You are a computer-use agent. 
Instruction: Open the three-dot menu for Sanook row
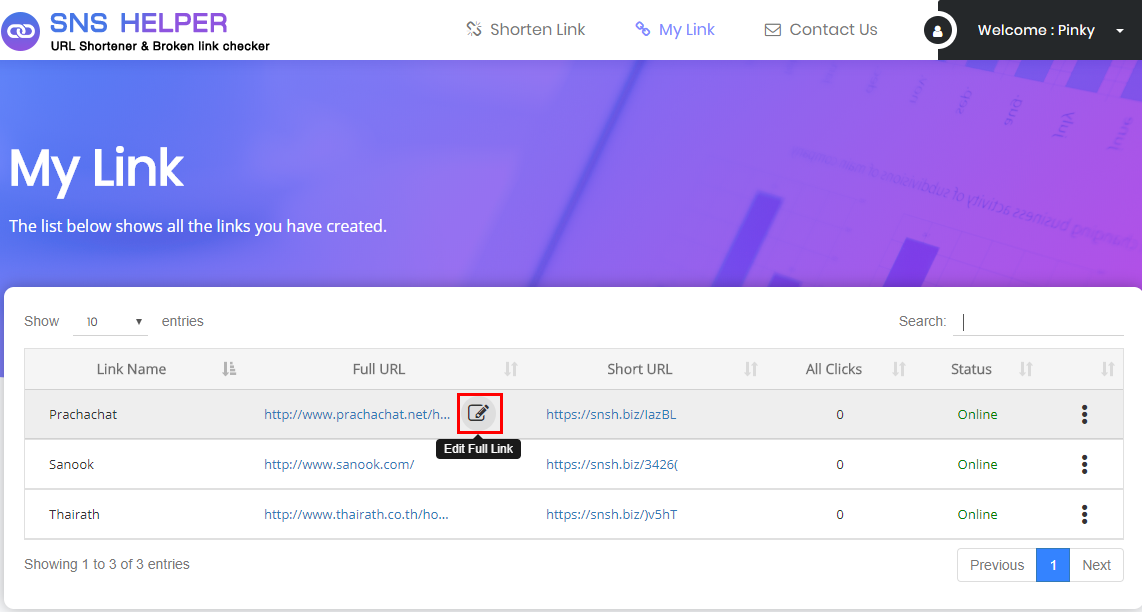click(x=1084, y=464)
